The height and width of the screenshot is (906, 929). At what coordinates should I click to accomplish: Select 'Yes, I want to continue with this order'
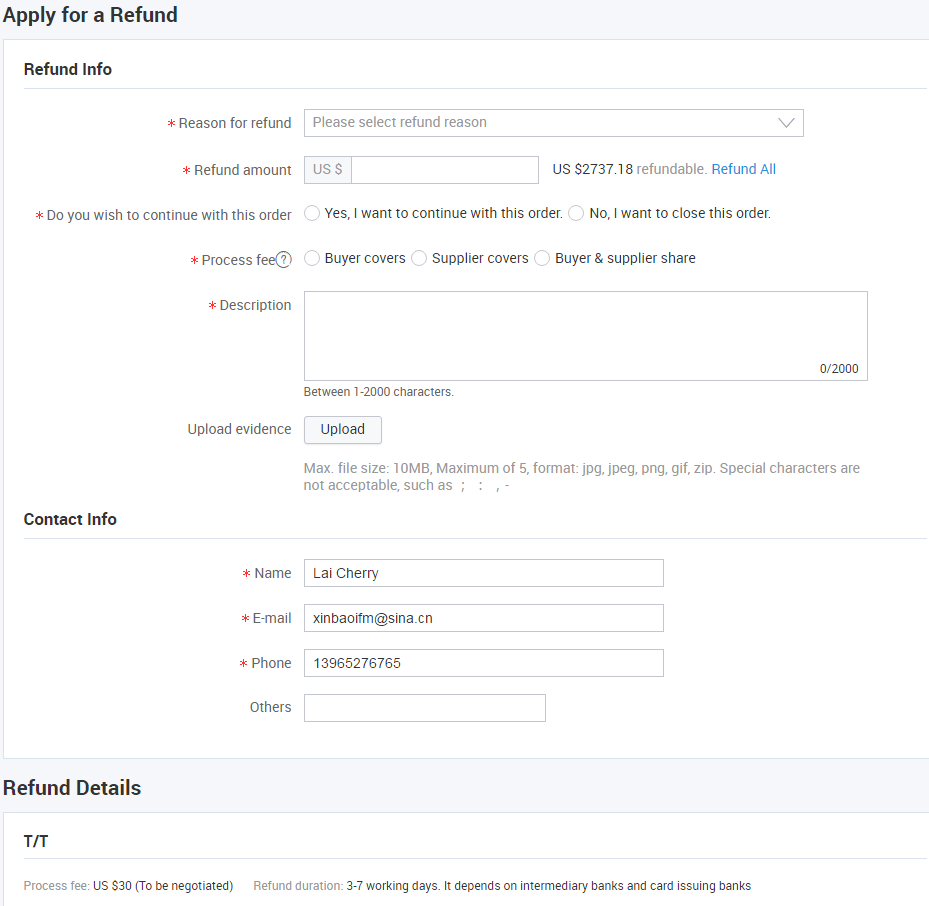[313, 213]
